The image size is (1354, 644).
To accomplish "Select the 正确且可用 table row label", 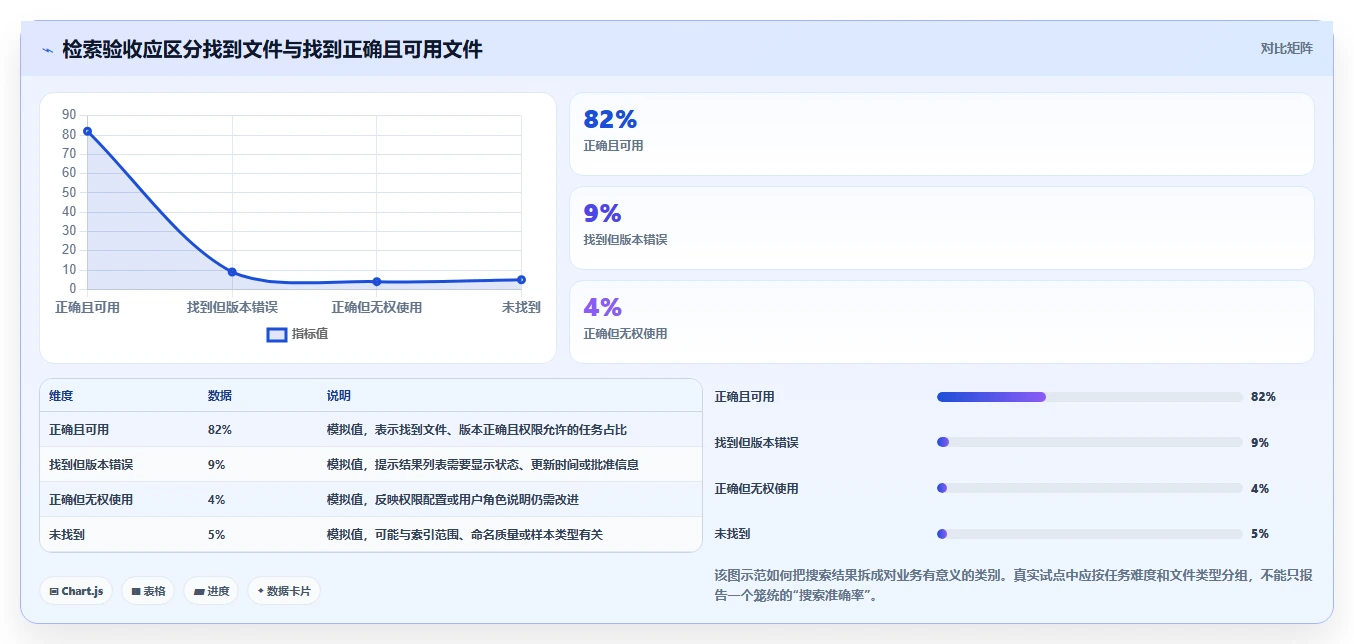I will 79,430.
